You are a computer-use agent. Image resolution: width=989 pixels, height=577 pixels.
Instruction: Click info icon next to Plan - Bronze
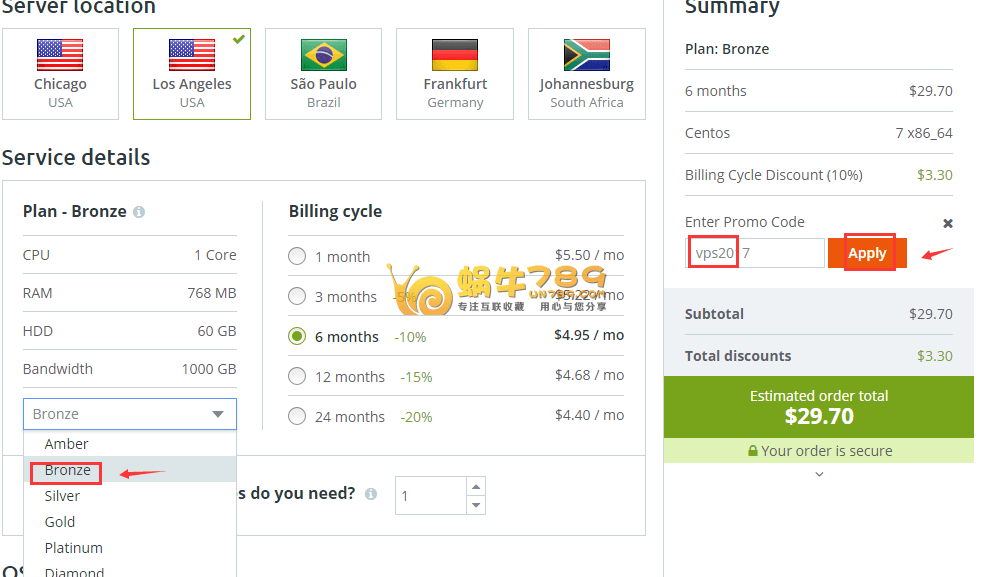pos(139,212)
